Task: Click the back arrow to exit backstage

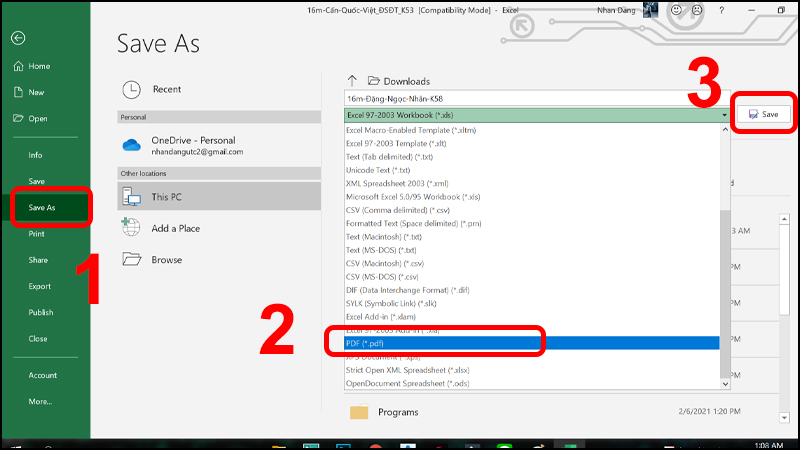Action: 18,39
